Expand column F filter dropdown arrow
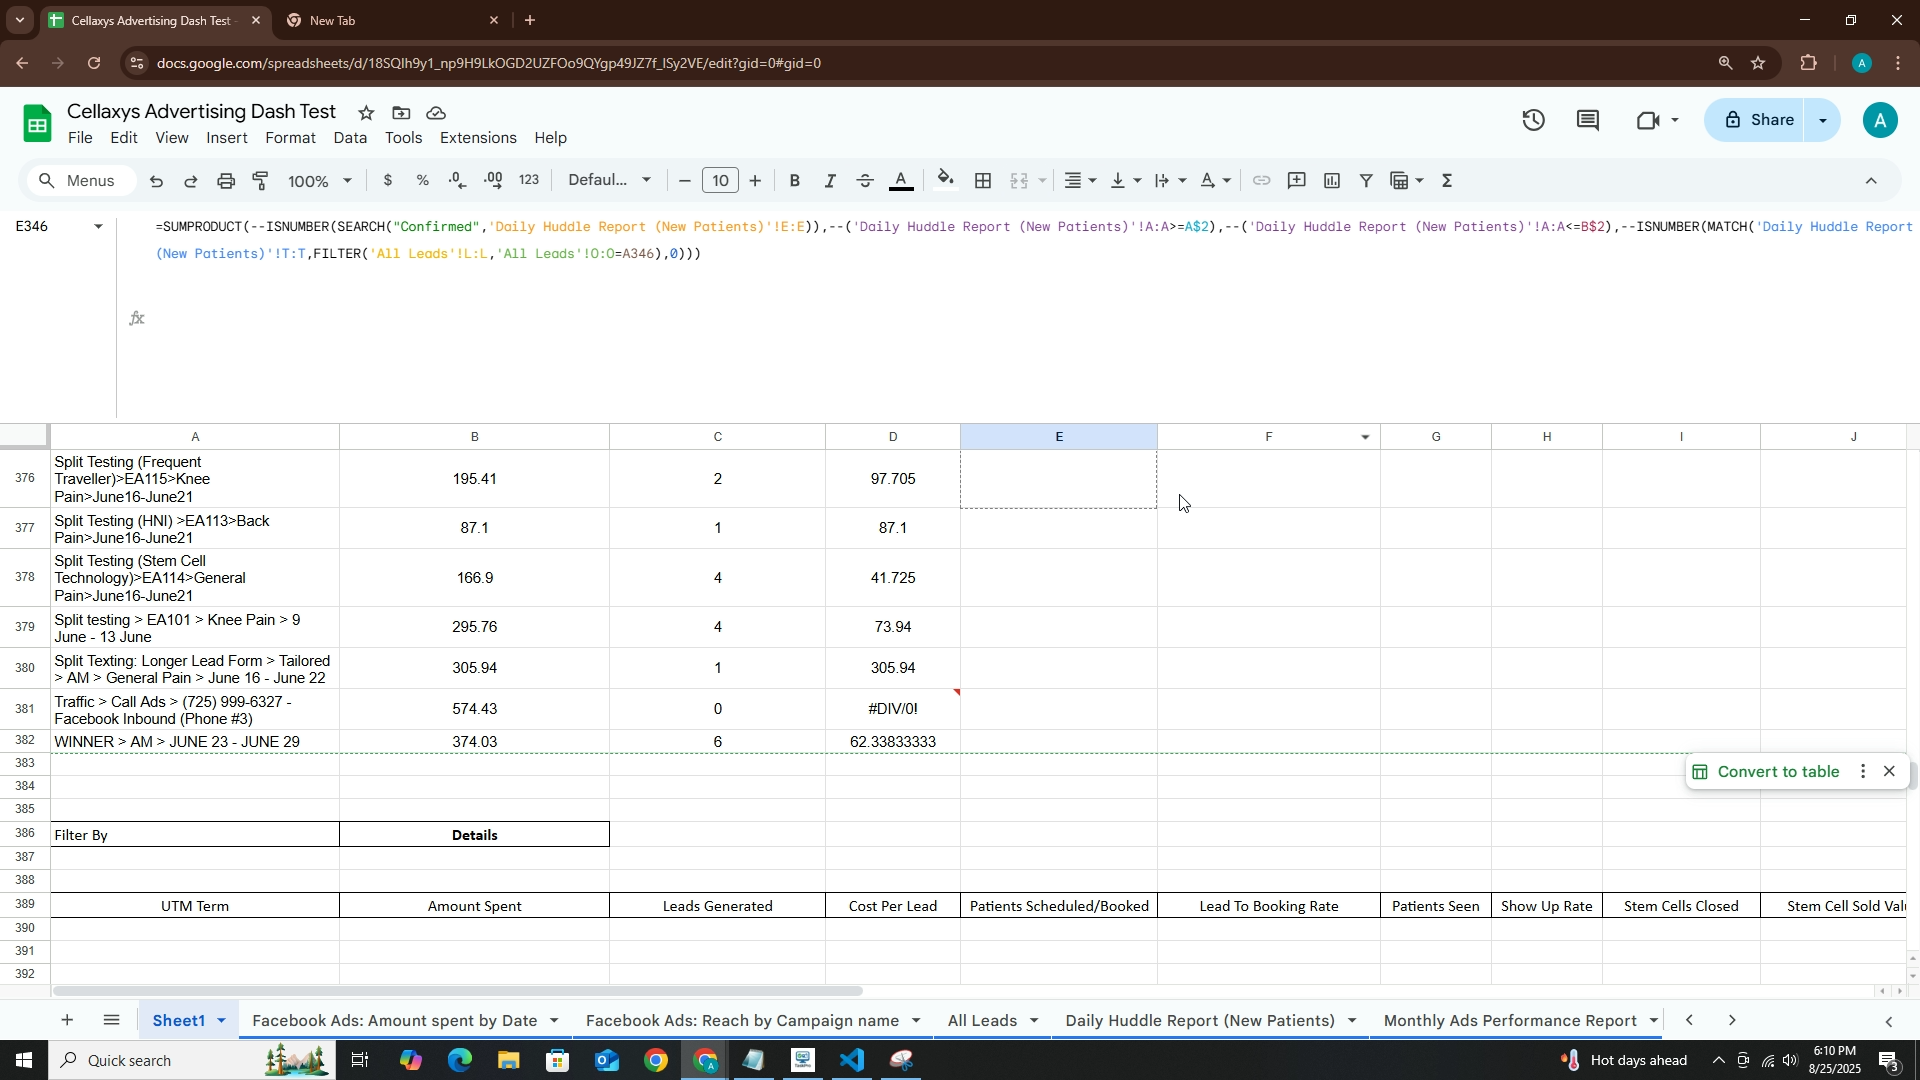 pyautogui.click(x=1365, y=437)
